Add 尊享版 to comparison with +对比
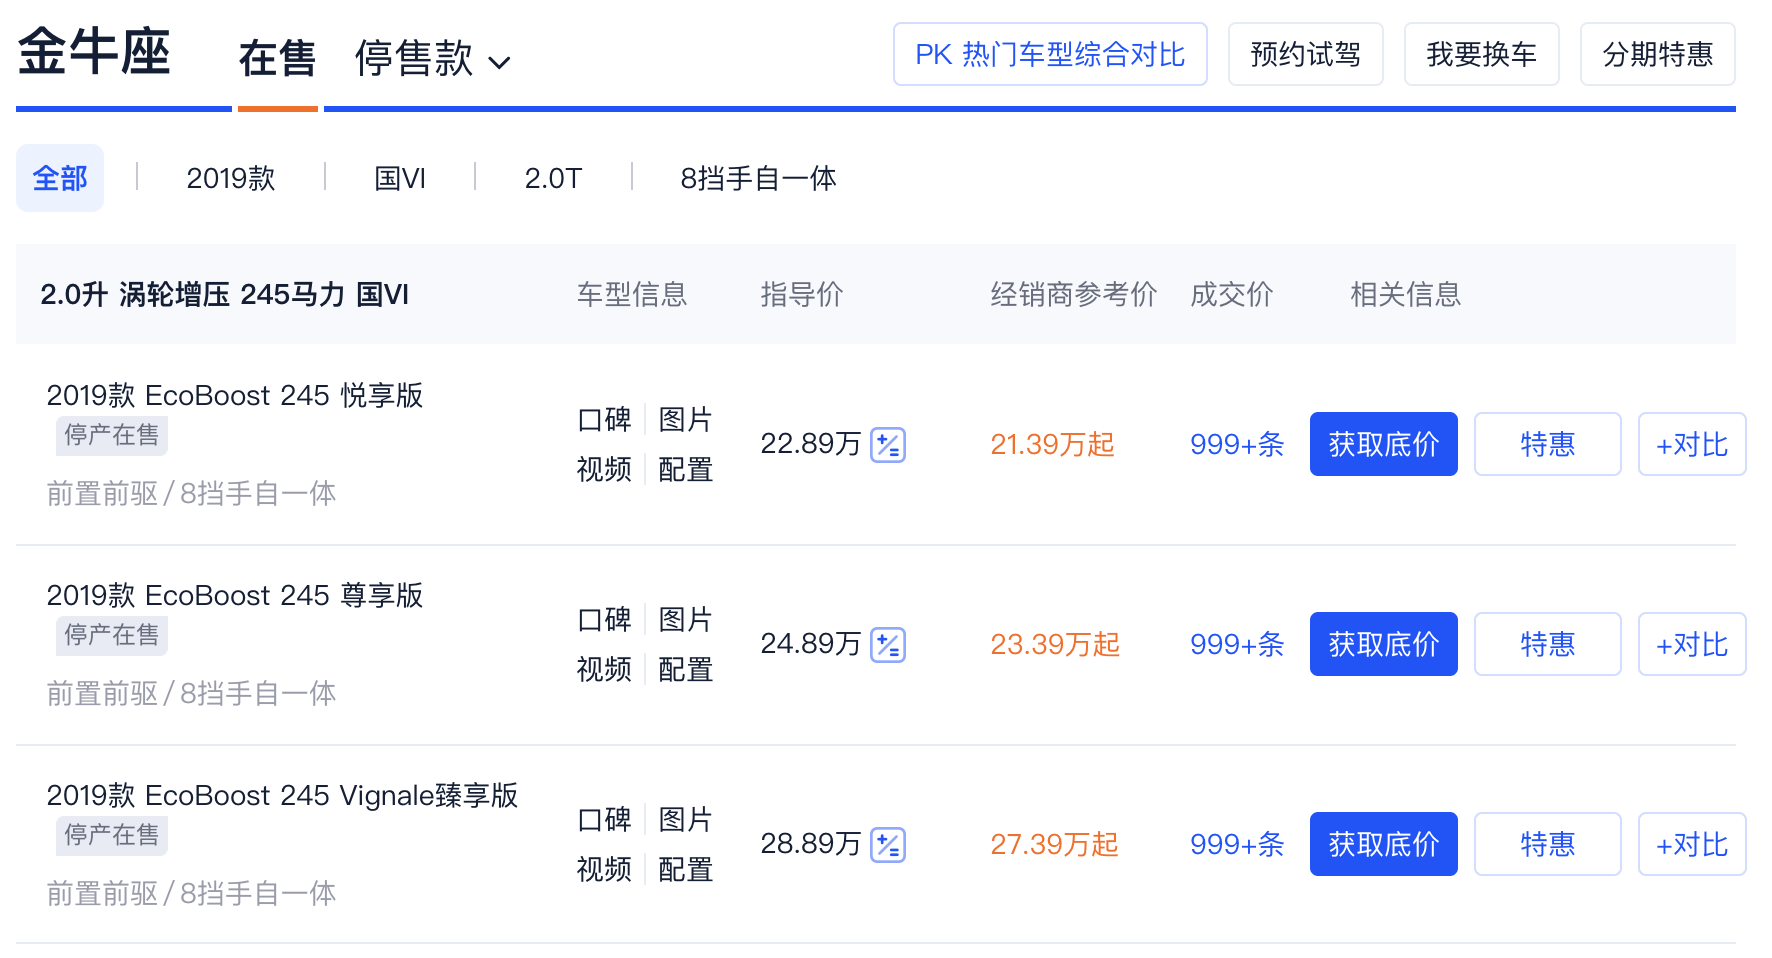This screenshot has height=958, width=1772. click(x=1691, y=644)
